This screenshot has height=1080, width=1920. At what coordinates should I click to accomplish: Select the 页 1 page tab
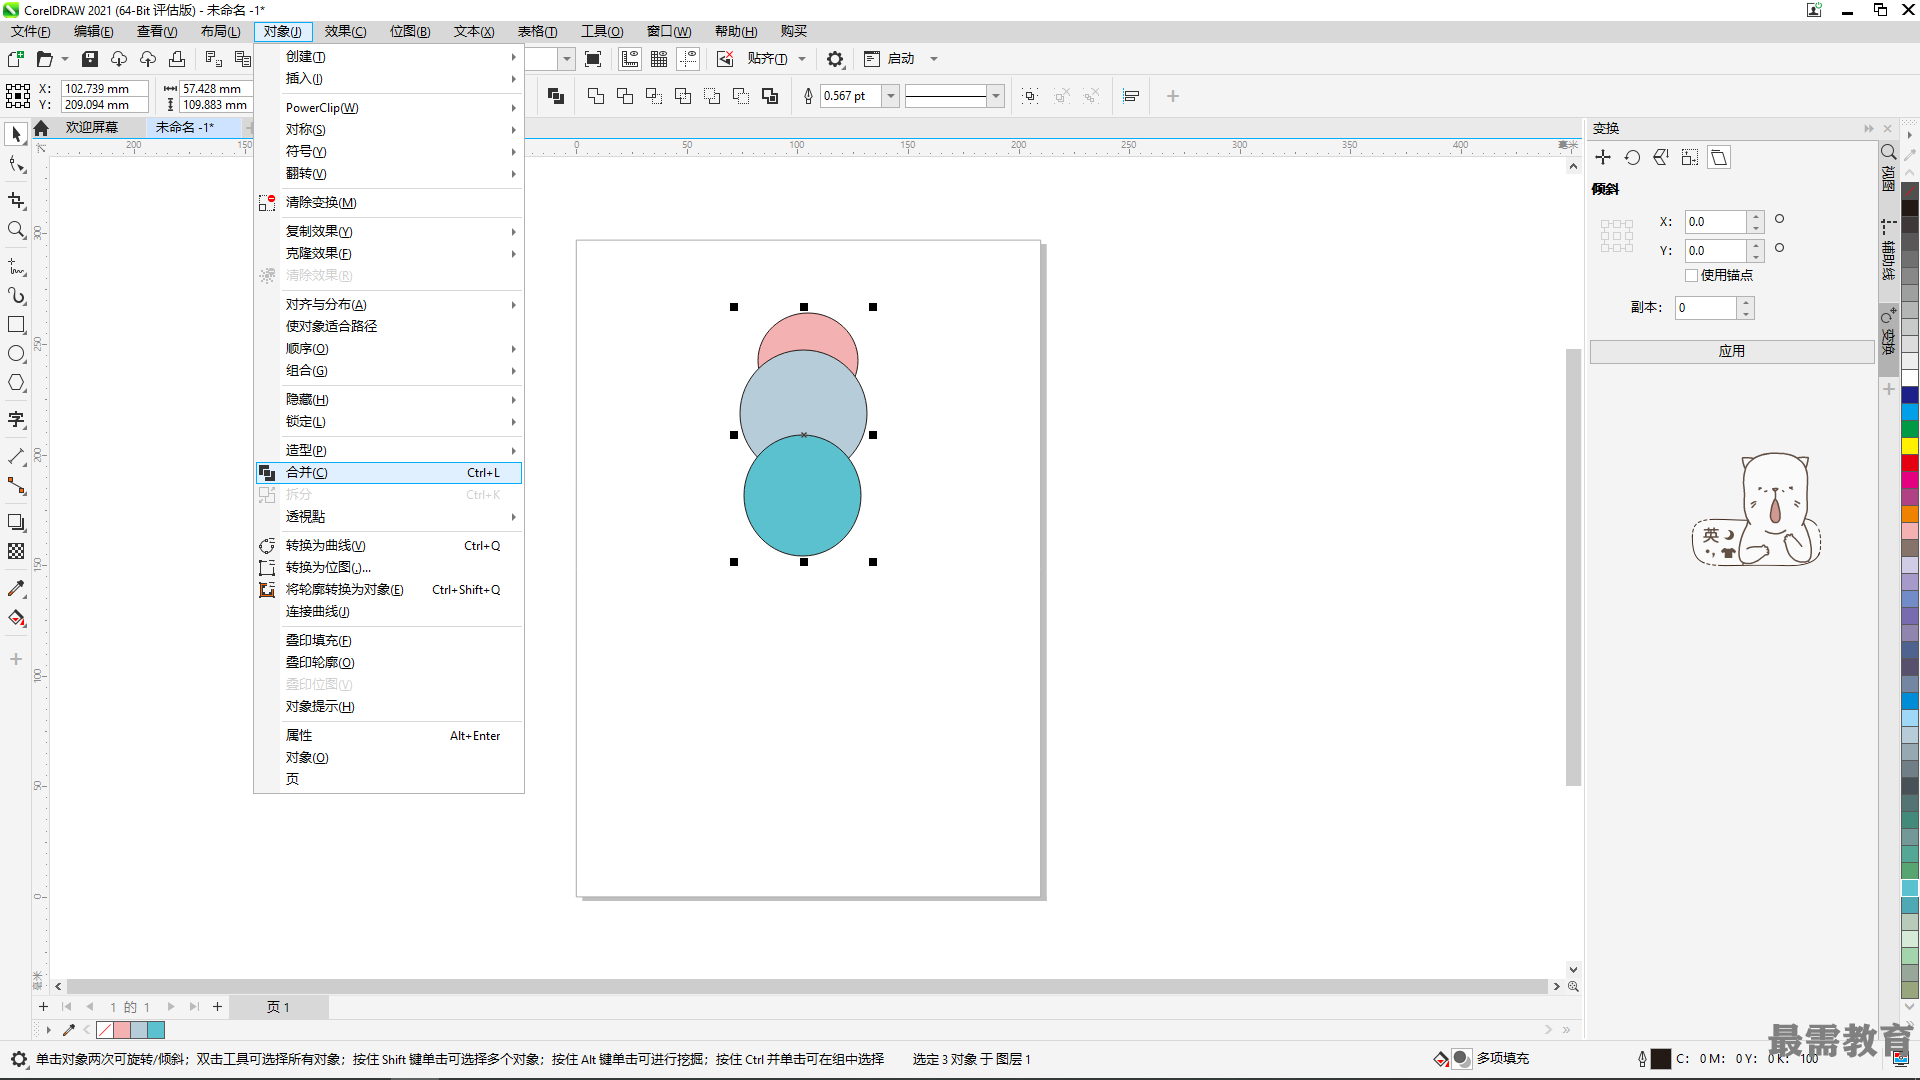(x=278, y=1007)
